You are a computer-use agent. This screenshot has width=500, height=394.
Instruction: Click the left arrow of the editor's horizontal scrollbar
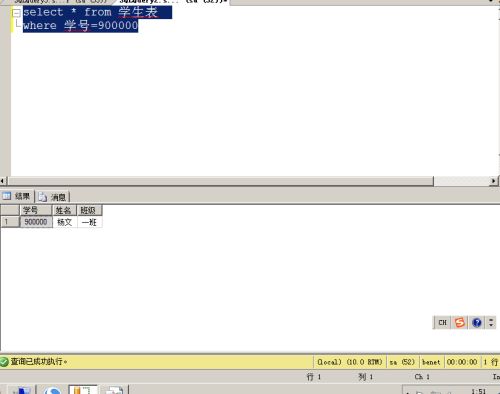pos(3,181)
